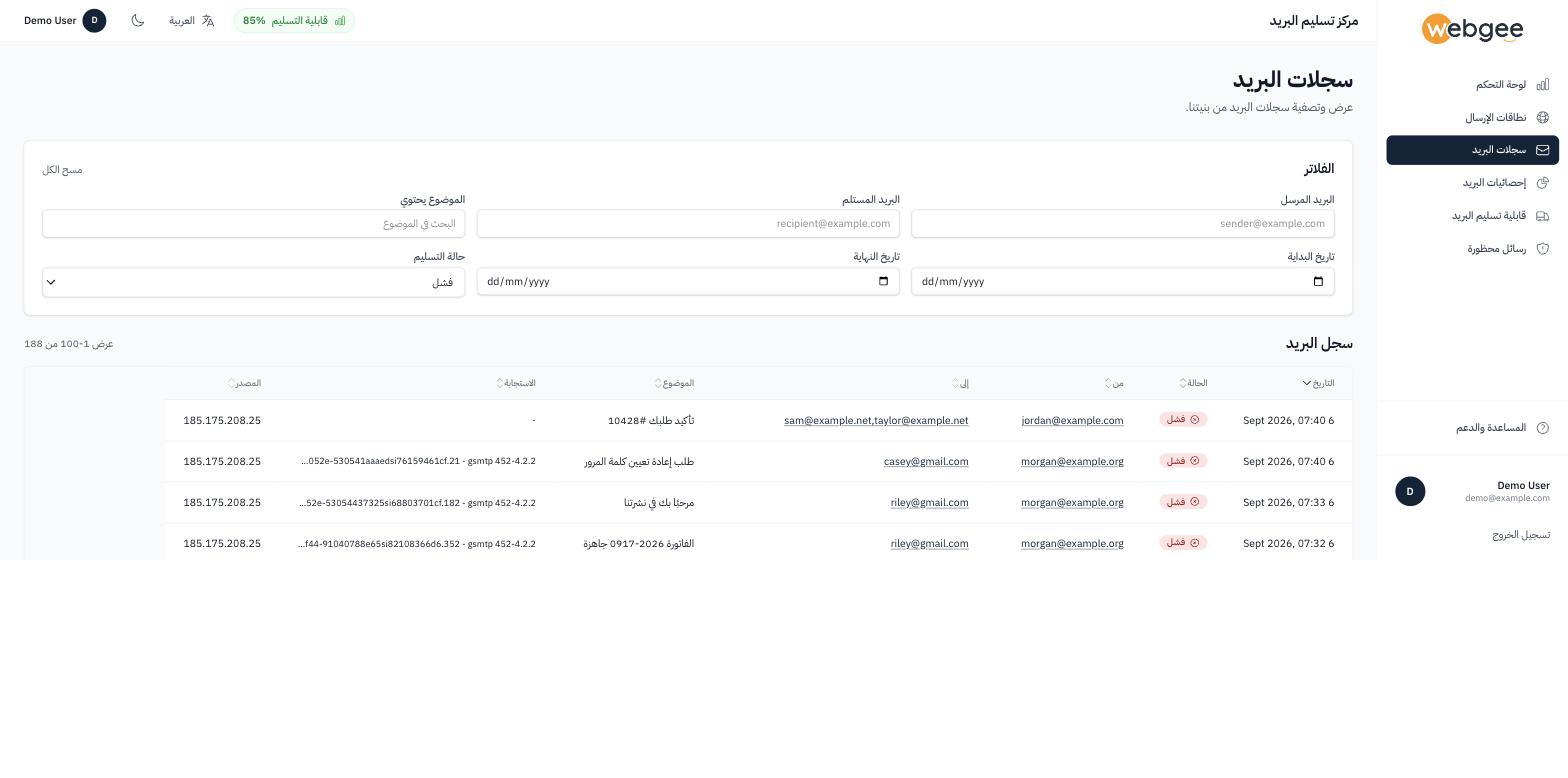Click the 85% deliverability badge
1568x778 pixels.
pos(294,21)
